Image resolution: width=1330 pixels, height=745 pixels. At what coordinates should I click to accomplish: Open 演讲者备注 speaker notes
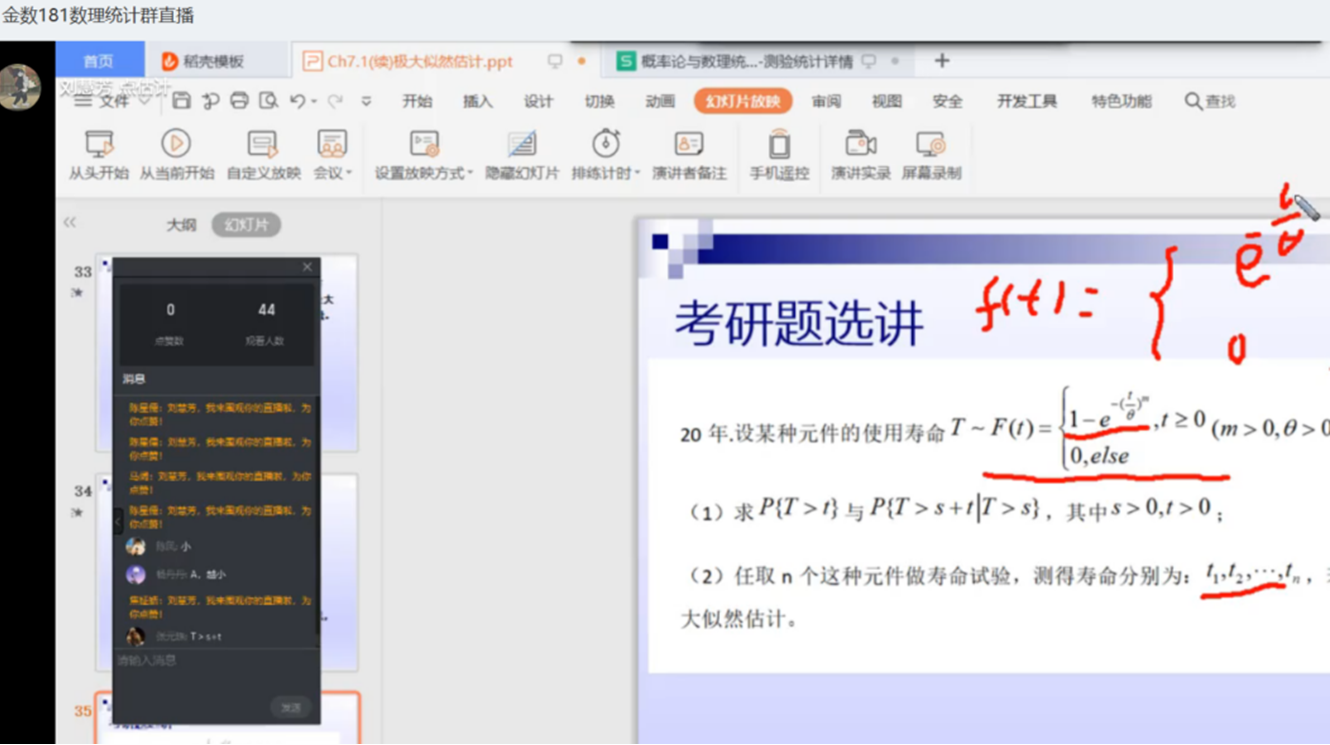tap(689, 145)
